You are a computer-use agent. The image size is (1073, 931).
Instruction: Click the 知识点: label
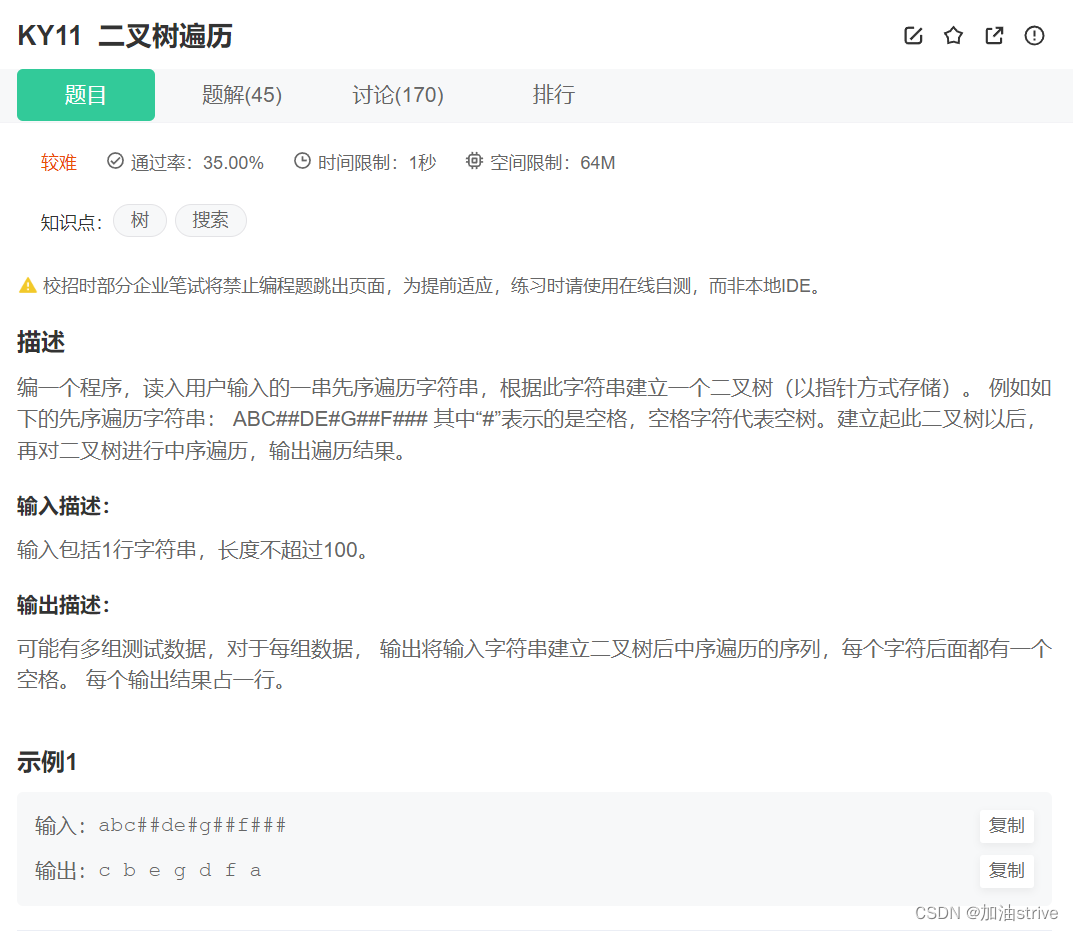coord(71,222)
